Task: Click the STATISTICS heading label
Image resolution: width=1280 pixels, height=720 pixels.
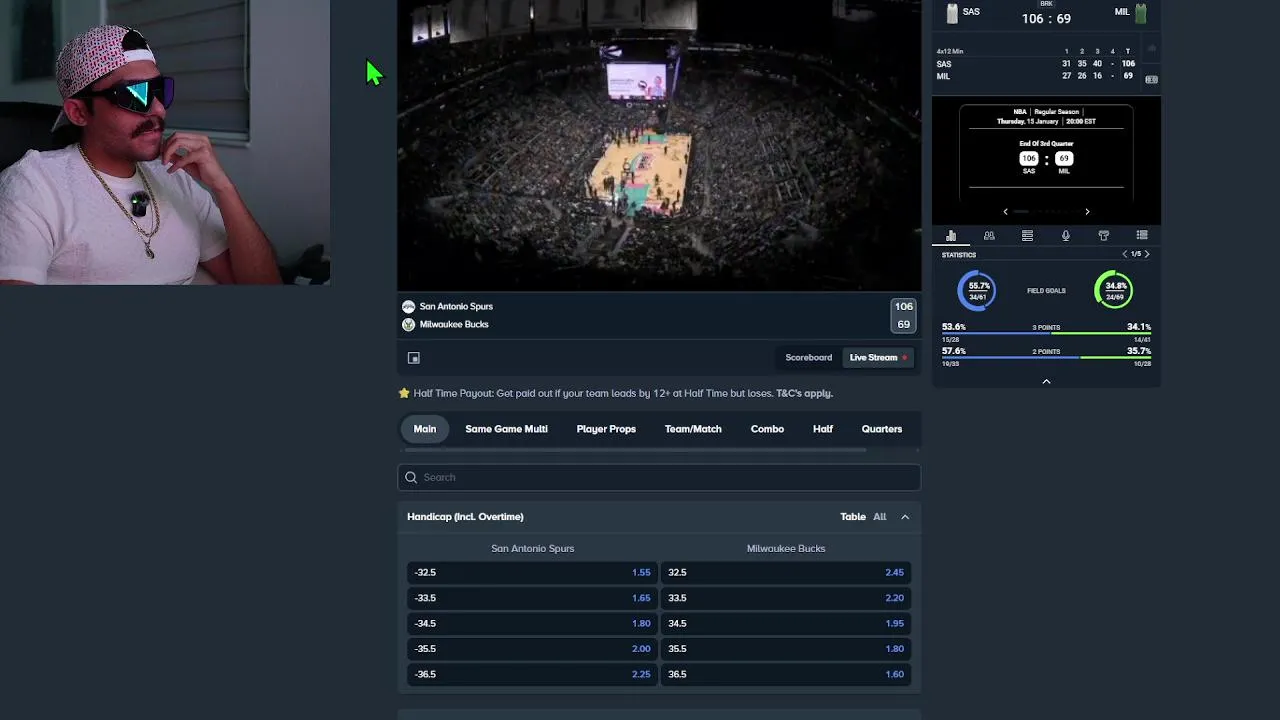Action: tap(959, 255)
